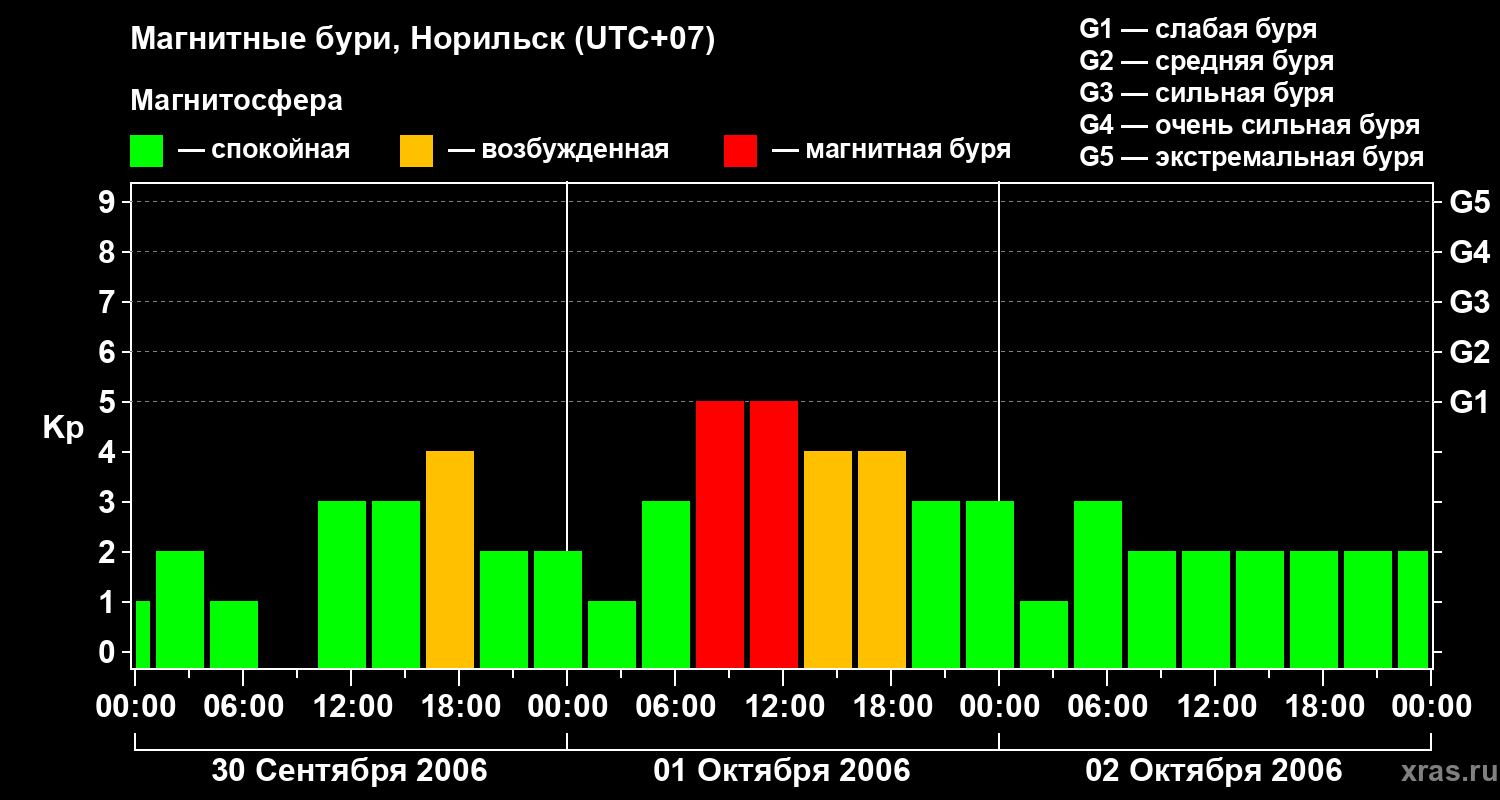Click the green Kp 1 bar on 02 Октября
The height and width of the screenshot is (800, 1500).
(1044, 634)
